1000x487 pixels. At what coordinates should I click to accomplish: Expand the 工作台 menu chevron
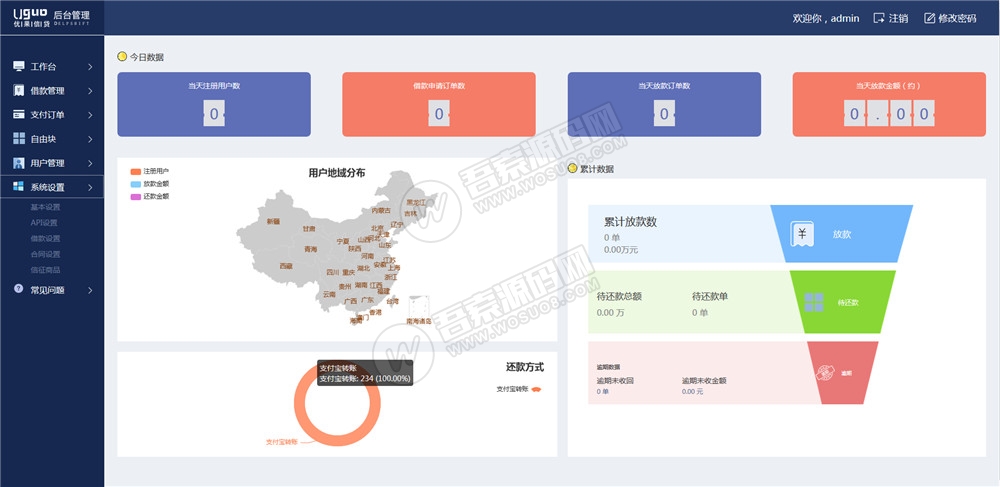(x=90, y=67)
